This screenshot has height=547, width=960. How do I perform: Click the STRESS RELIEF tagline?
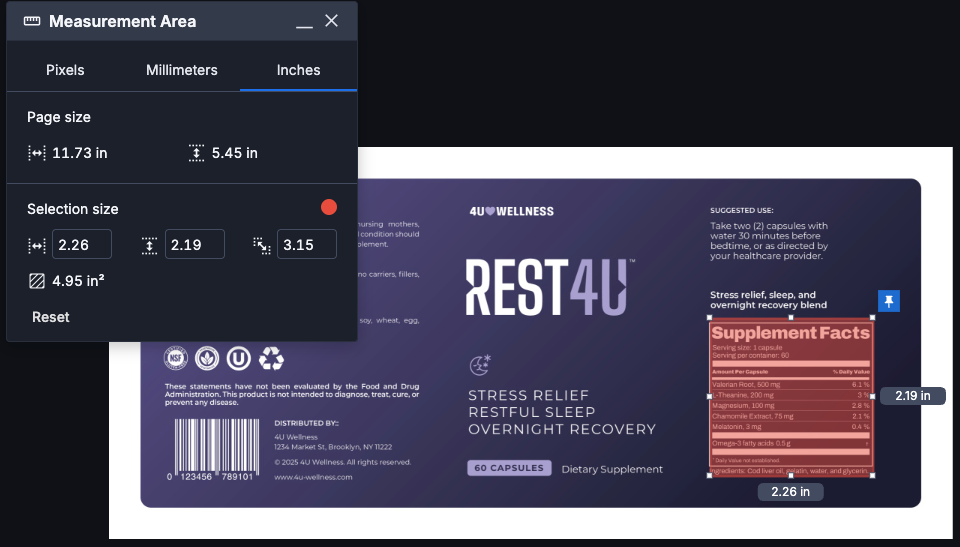[x=528, y=395]
